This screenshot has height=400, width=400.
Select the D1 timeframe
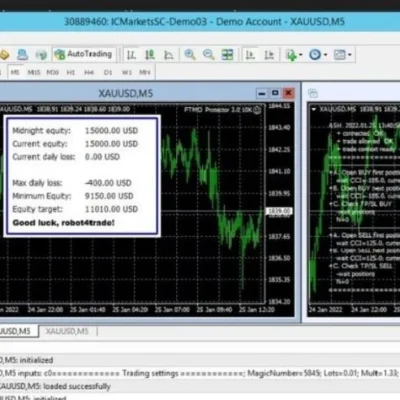point(108,72)
